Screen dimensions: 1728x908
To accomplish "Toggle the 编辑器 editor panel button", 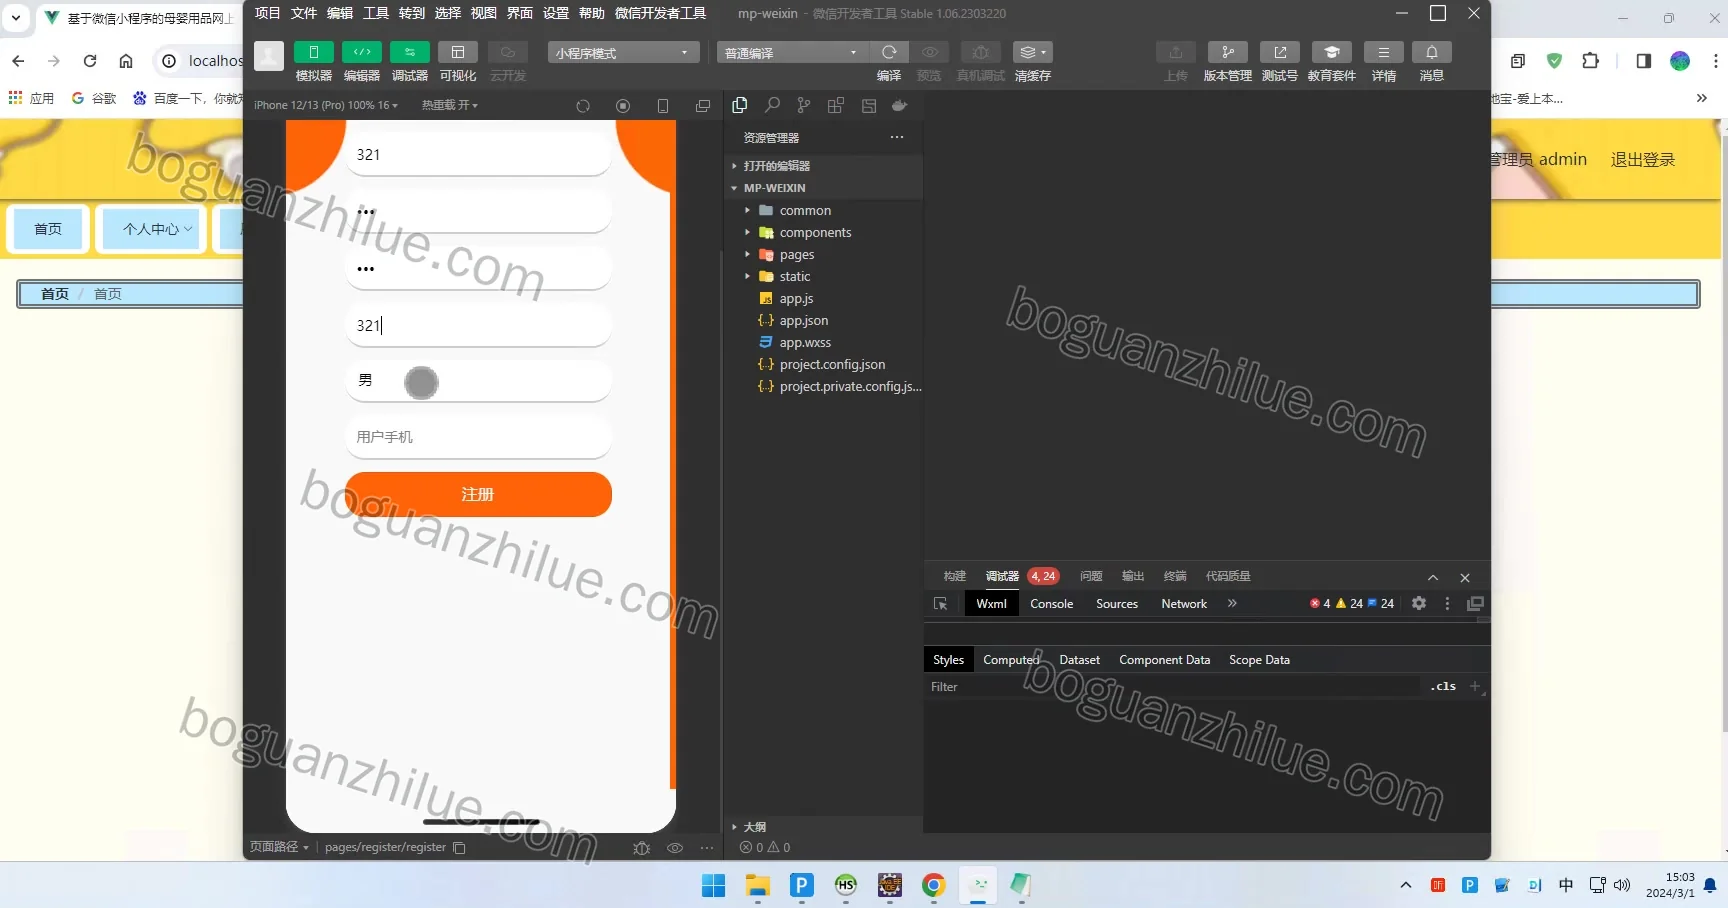I will [361, 52].
